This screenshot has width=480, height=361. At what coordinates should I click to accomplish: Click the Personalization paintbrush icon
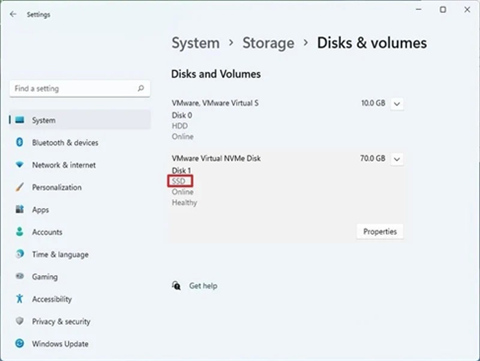point(20,187)
